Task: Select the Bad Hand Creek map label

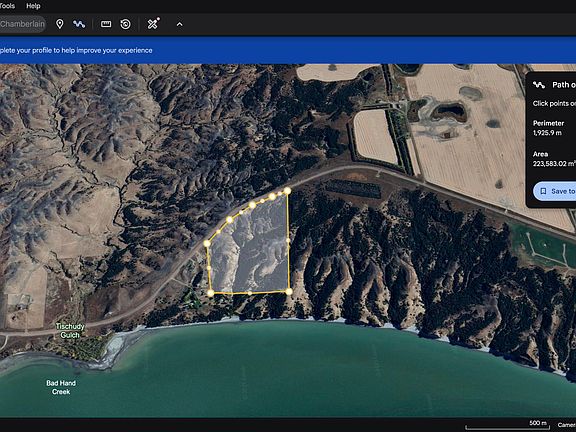Action: 61,387
